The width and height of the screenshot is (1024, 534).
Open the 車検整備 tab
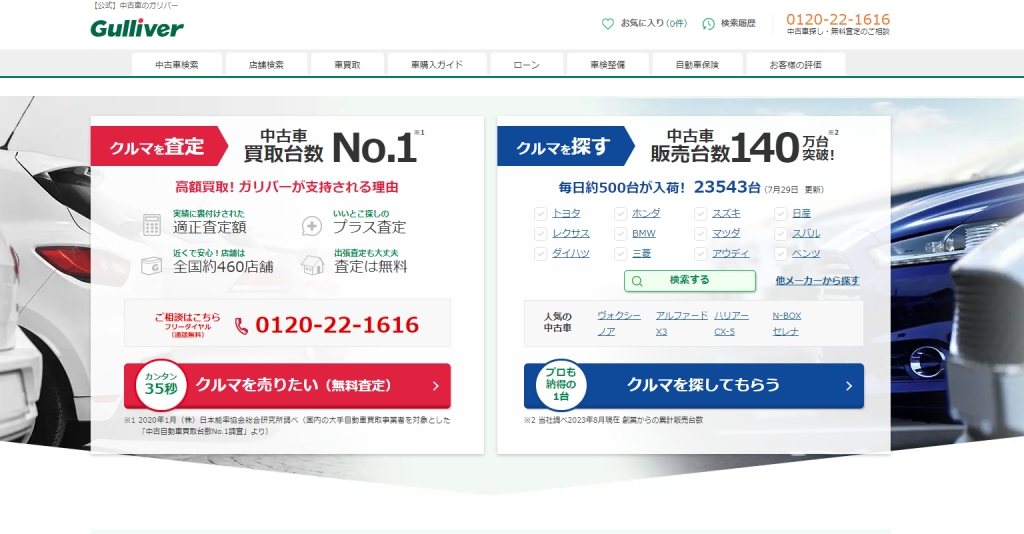(607, 65)
